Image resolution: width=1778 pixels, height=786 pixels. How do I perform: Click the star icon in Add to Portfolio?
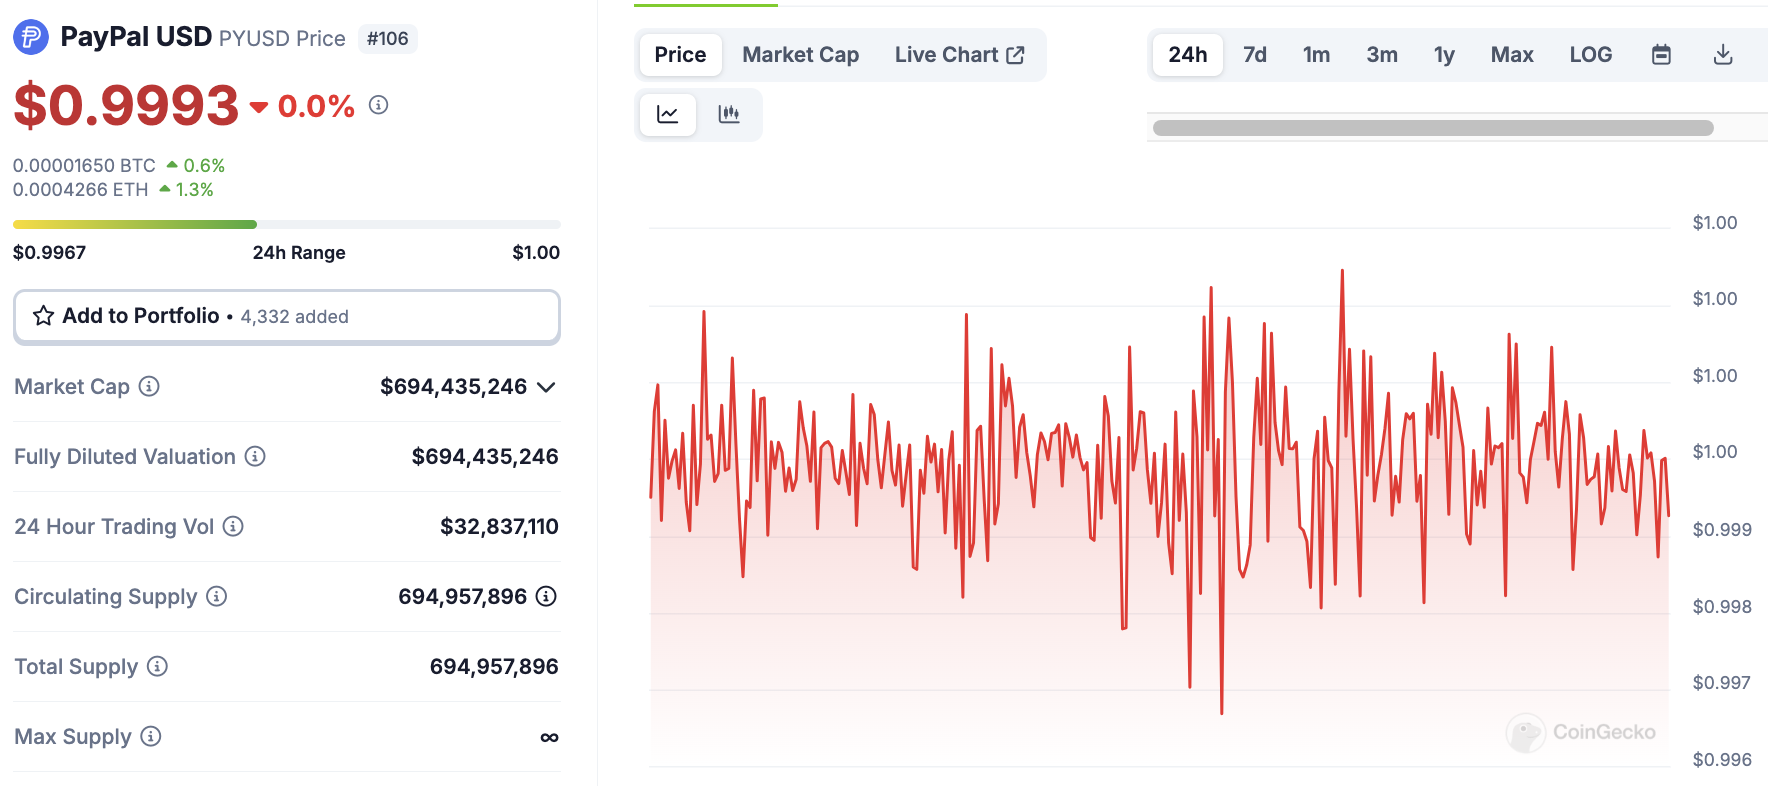[x=43, y=316]
